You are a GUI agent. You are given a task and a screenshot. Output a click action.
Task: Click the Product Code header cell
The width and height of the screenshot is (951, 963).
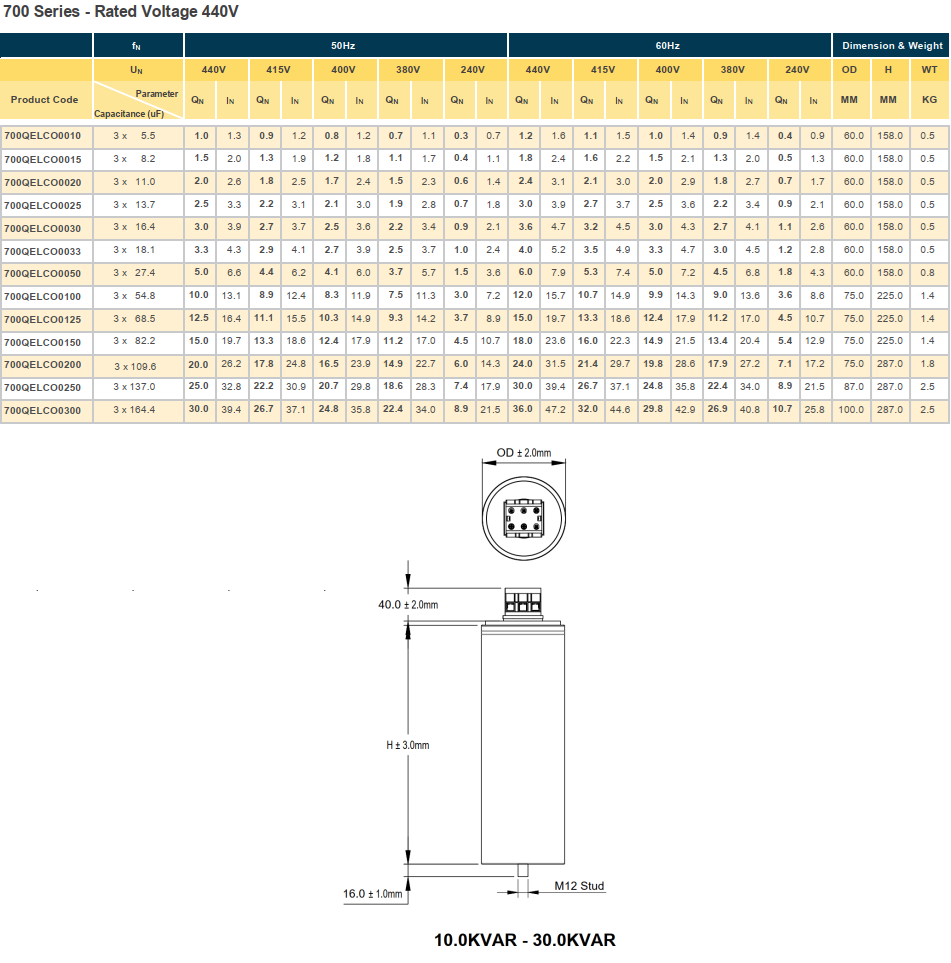[44, 100]
